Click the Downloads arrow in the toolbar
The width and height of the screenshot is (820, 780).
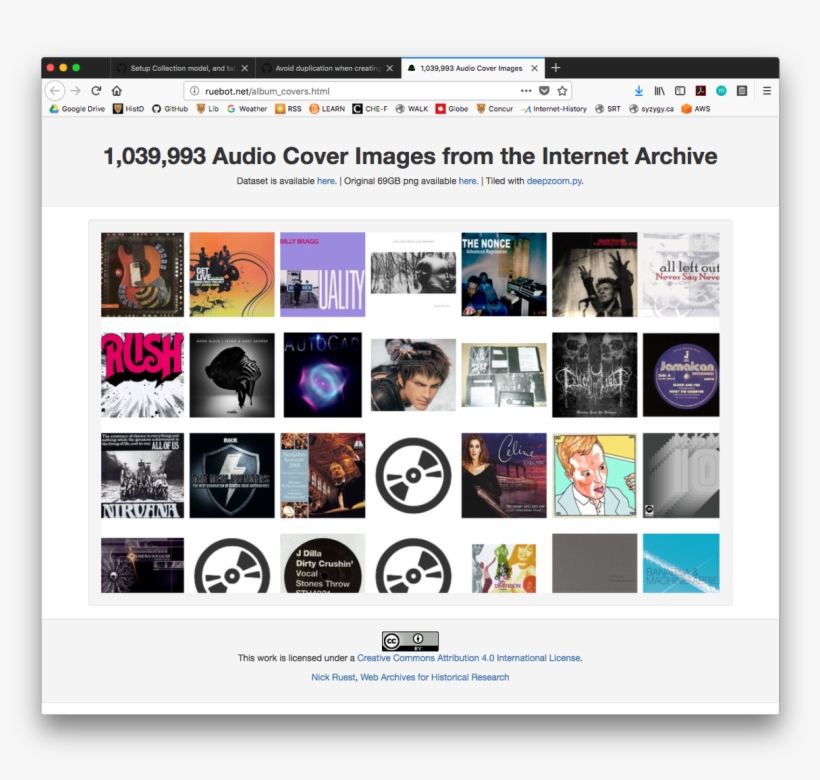coord(638,89)
